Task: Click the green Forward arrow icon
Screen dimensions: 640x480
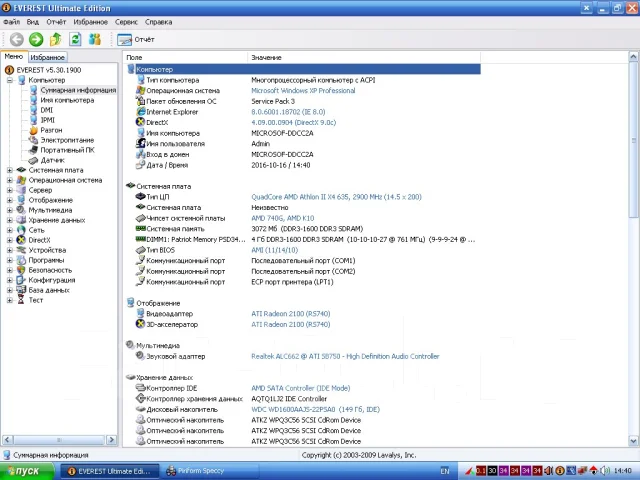Action: 36,40
